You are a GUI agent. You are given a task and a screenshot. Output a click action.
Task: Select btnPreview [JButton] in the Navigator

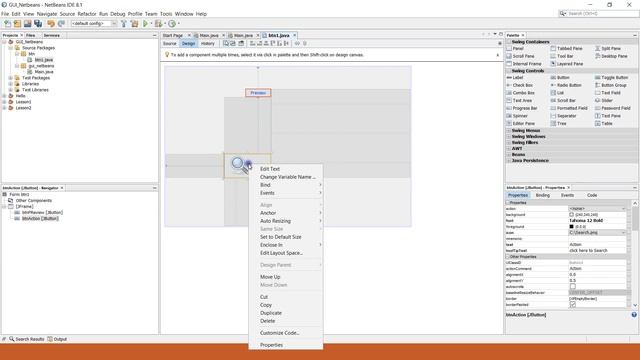[x=42, y=213]
